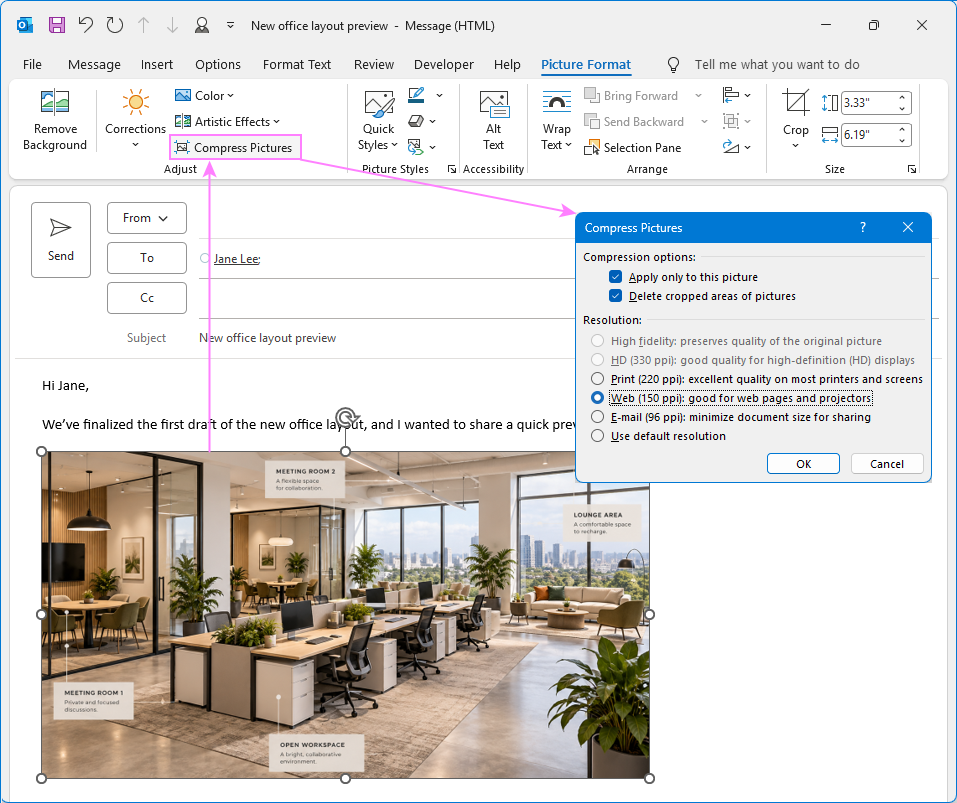The height and width of the screenshot is (803, 957).
Task: Click the Crop tool icon
Action: point(796,103)
